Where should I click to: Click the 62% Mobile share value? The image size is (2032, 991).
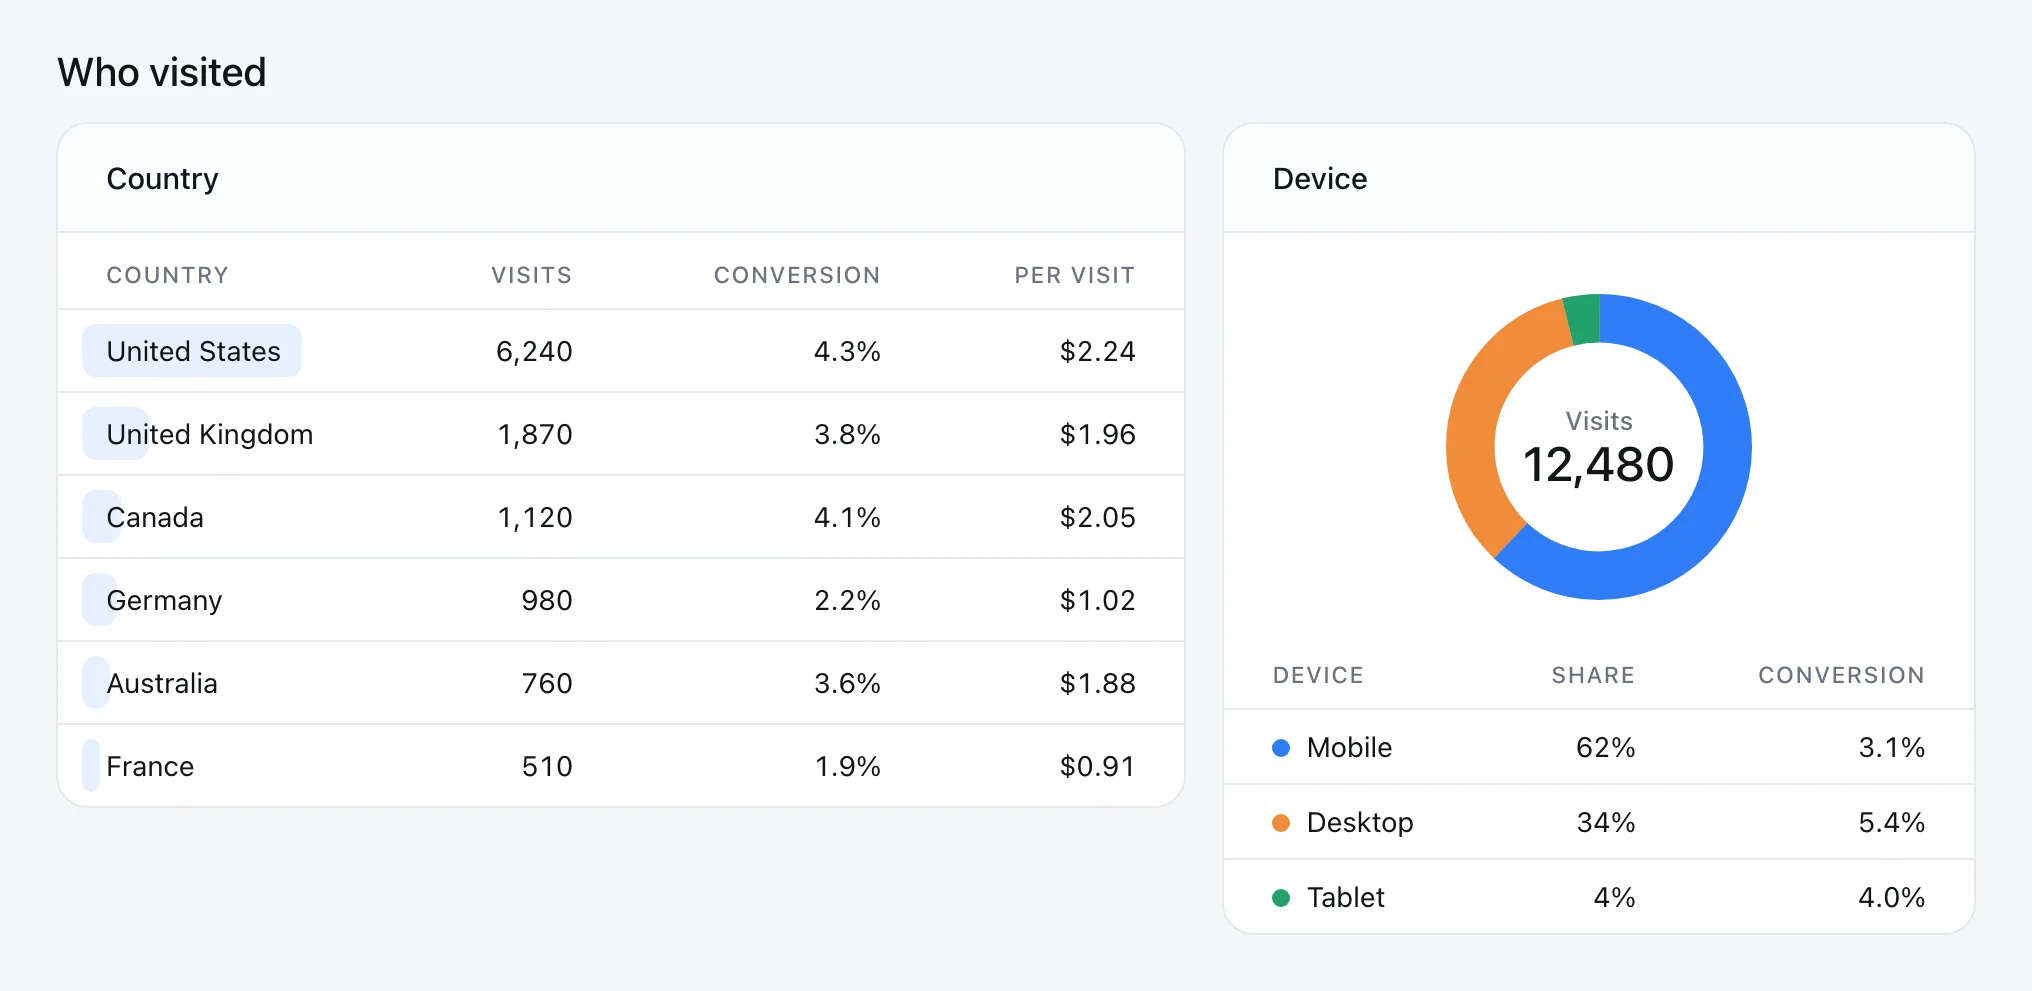[x=1605, y=748]
